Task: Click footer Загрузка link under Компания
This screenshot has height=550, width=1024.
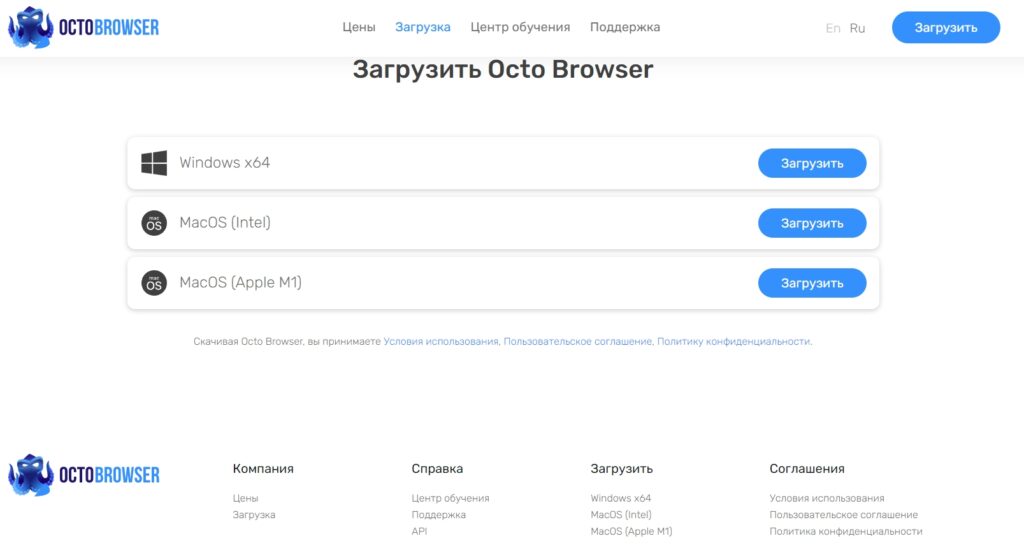Action: (254, 515)
